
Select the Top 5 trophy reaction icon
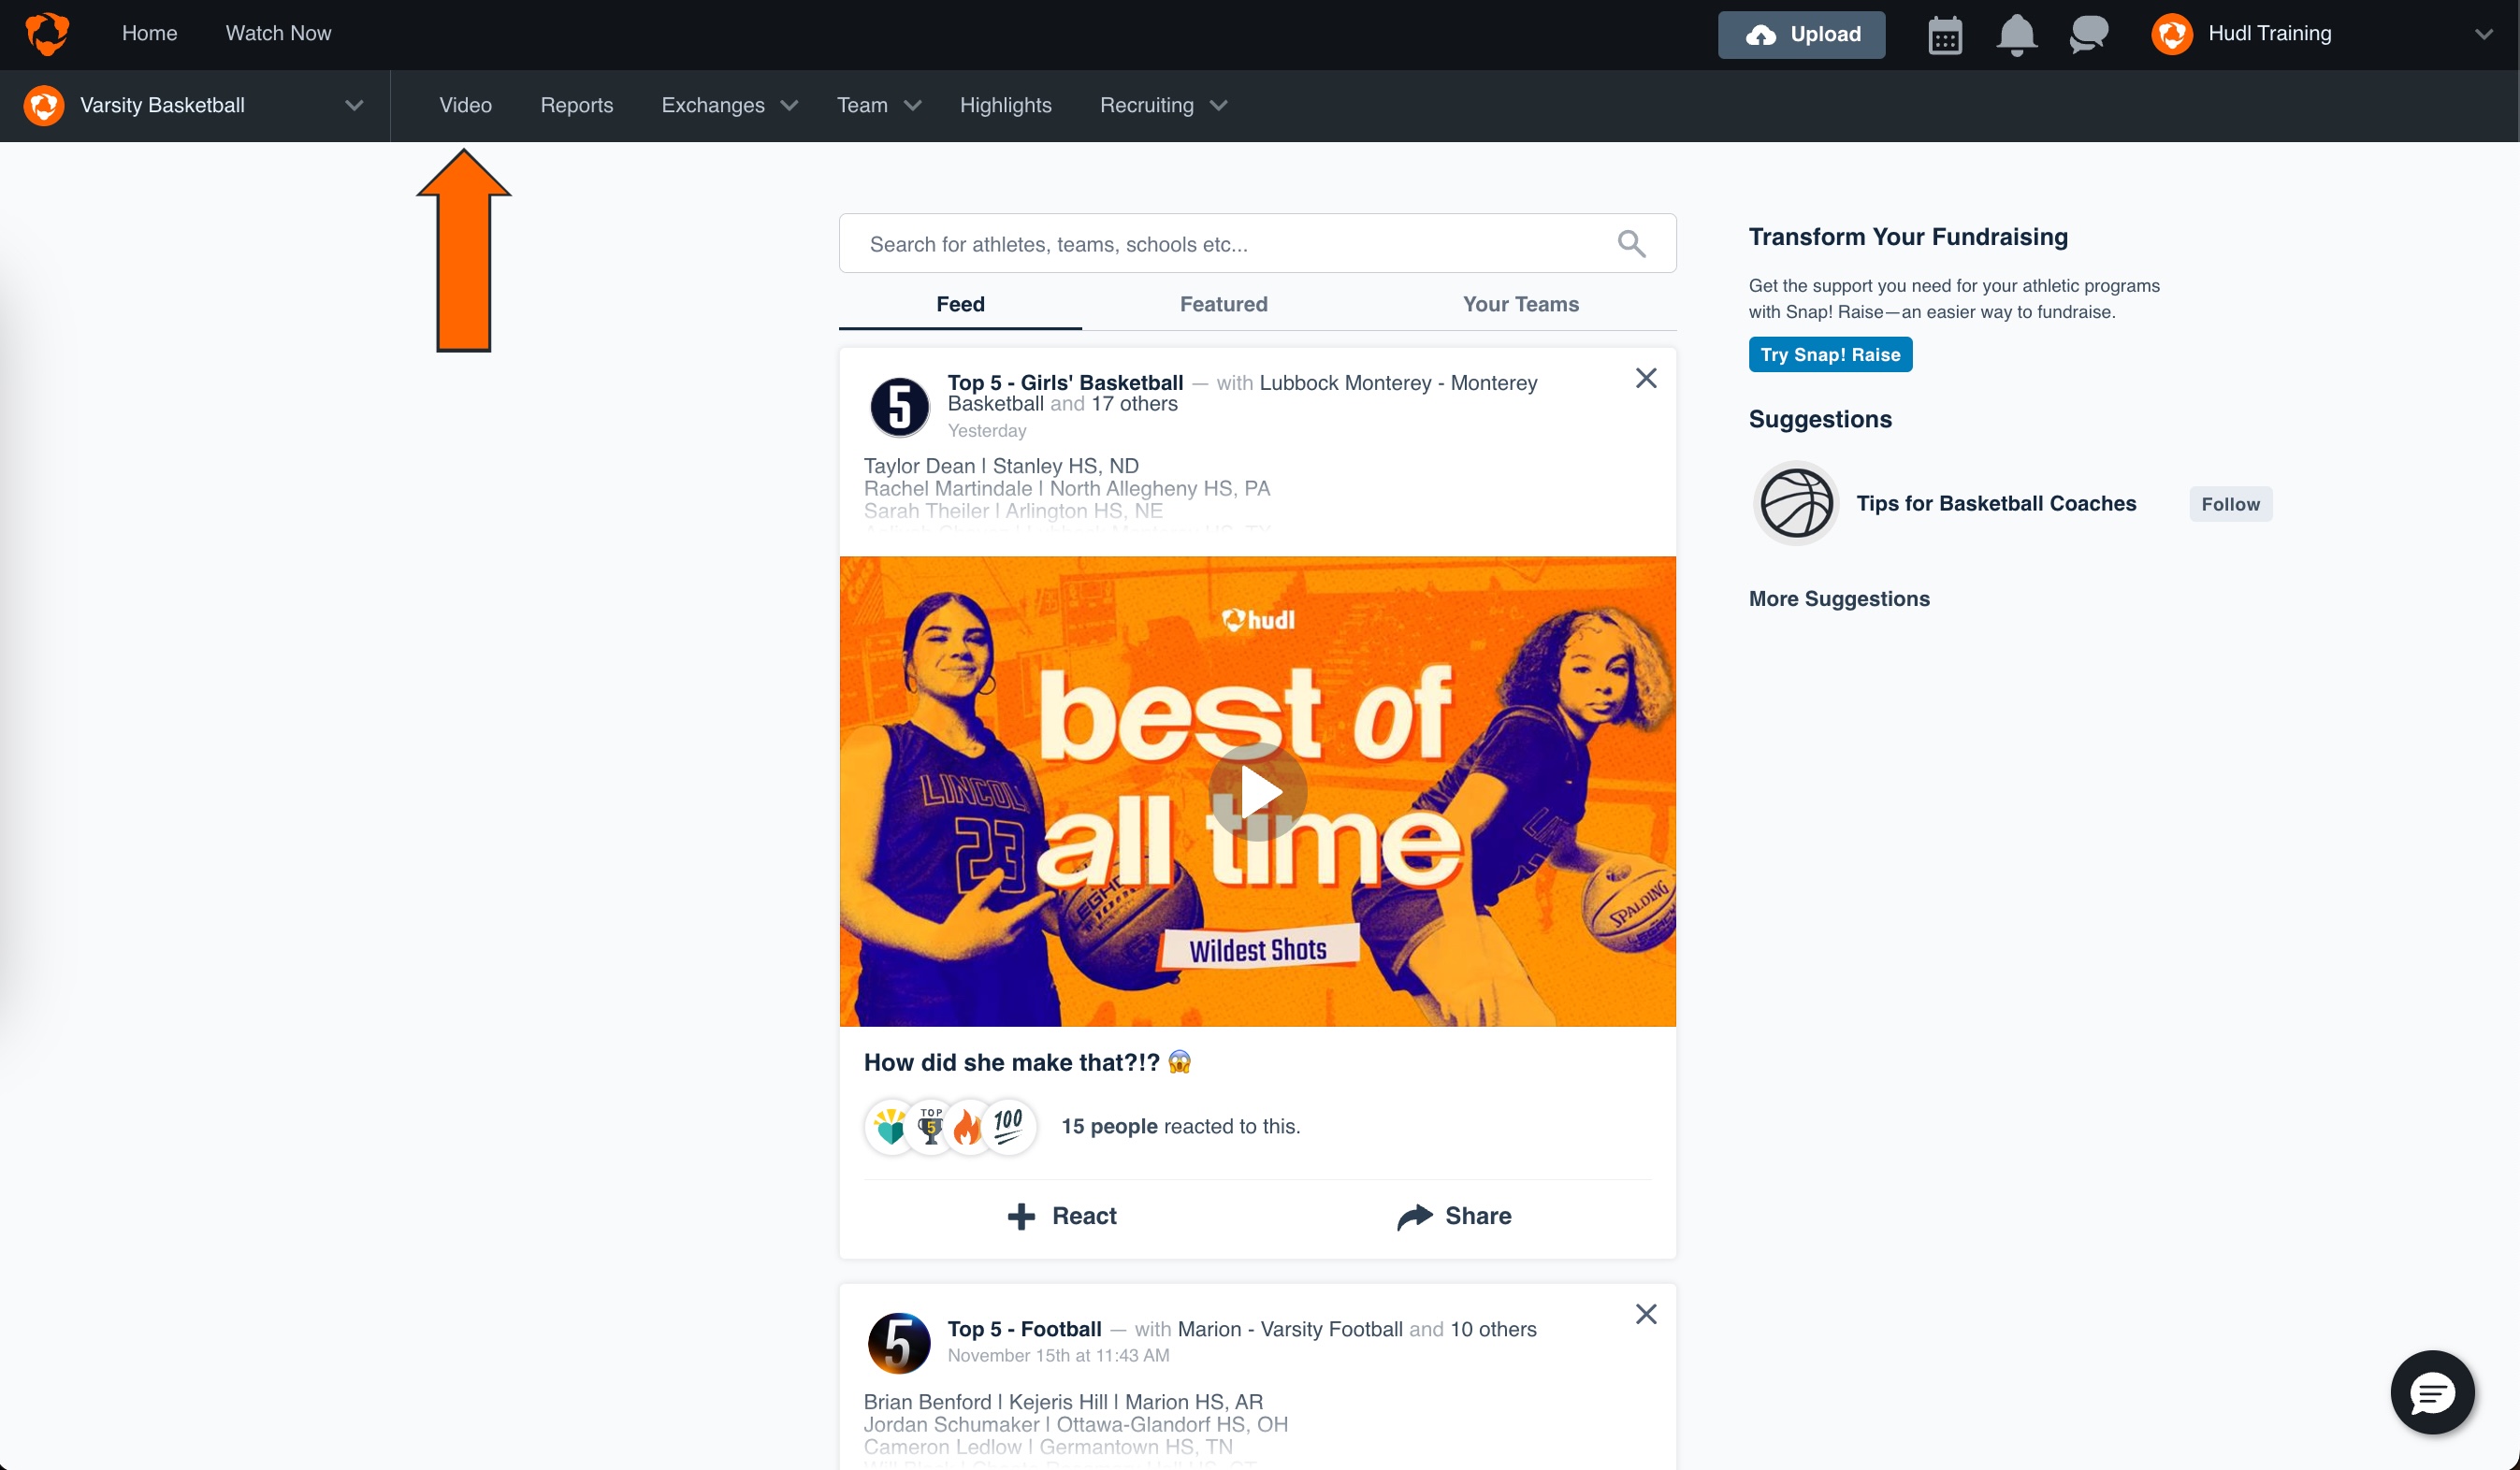[928, 1126]
